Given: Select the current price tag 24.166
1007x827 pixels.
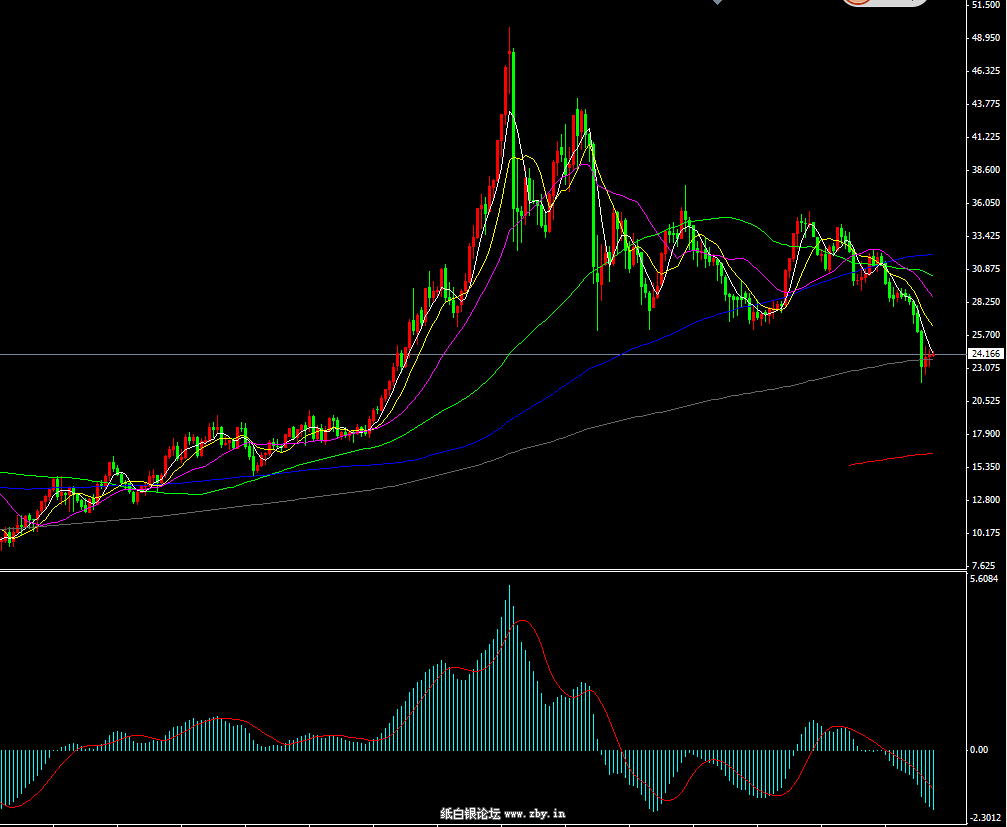Looking at the screenshot, I should coord(985,354).
